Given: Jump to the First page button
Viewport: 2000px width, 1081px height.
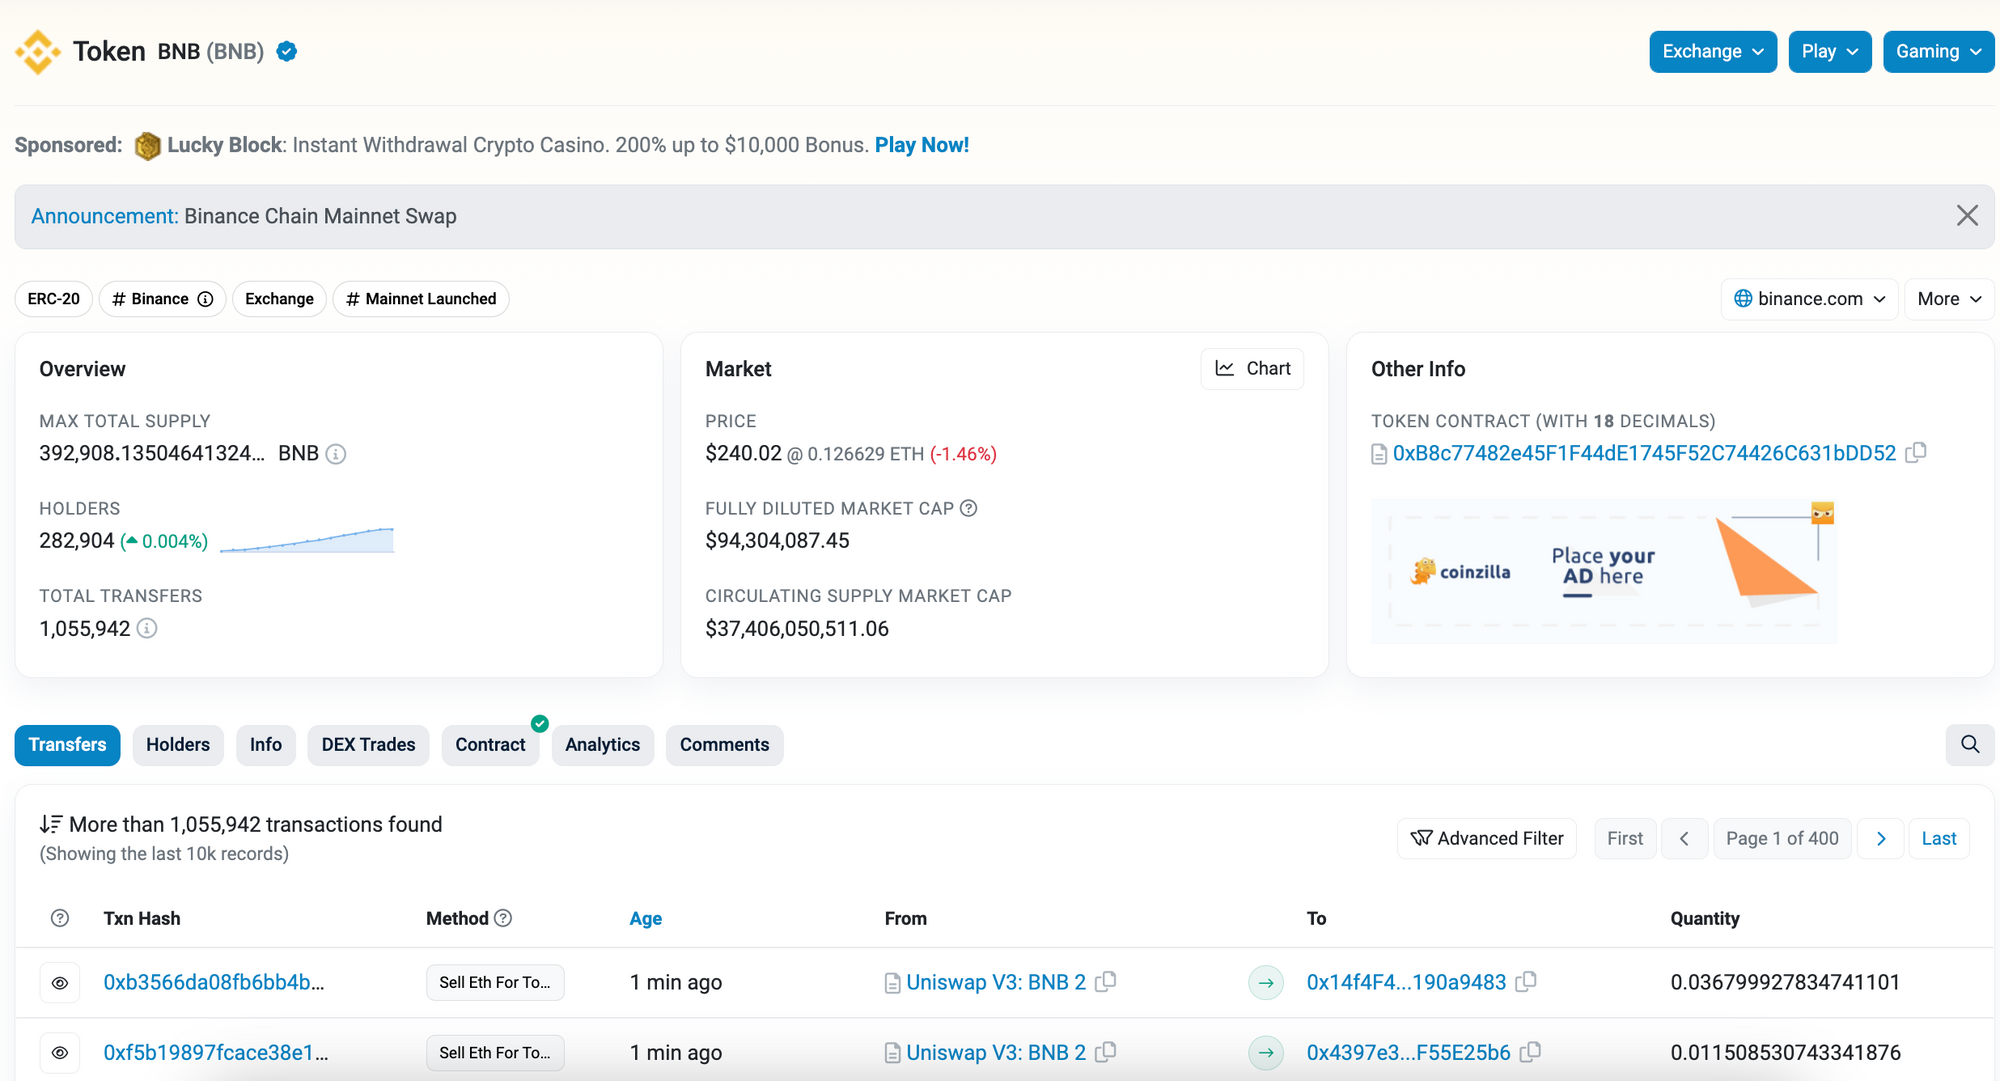Looking at the screenshot, I should pos(1625,839).
